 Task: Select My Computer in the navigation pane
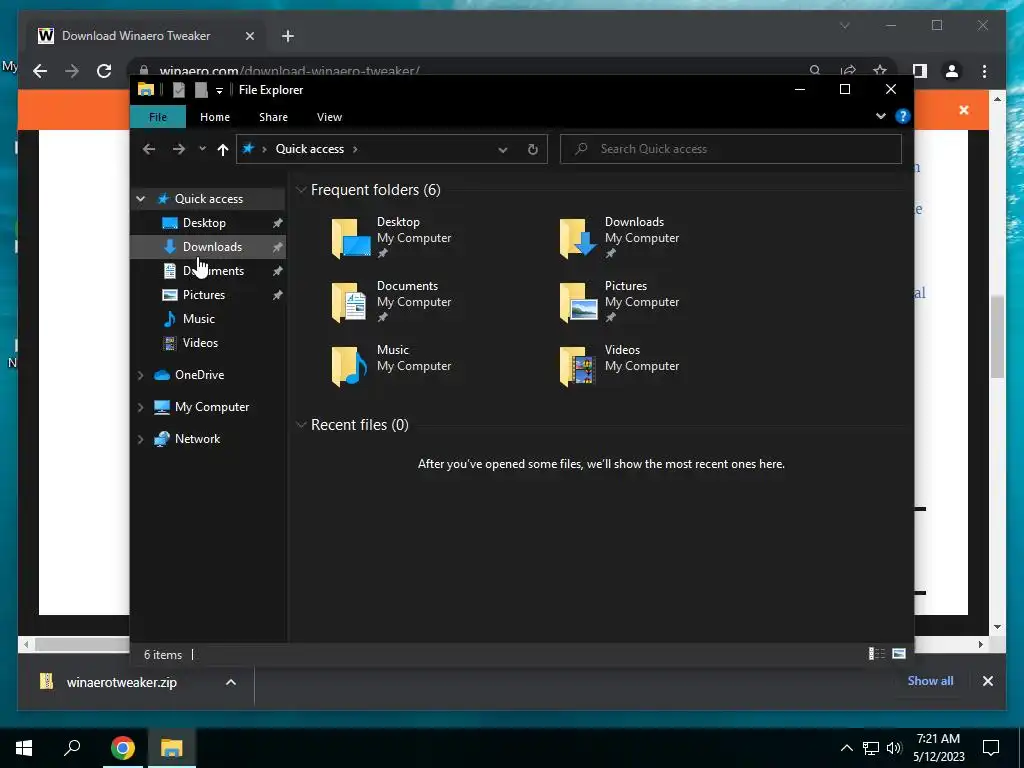[212, 407]
